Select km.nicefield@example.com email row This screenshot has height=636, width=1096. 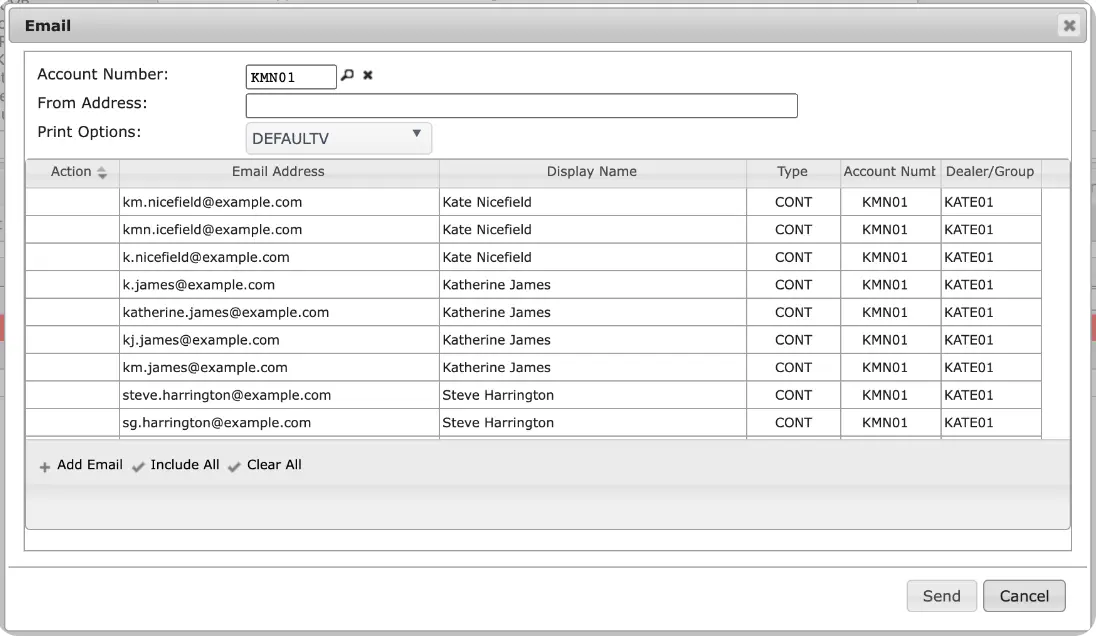tap(533, 202)
